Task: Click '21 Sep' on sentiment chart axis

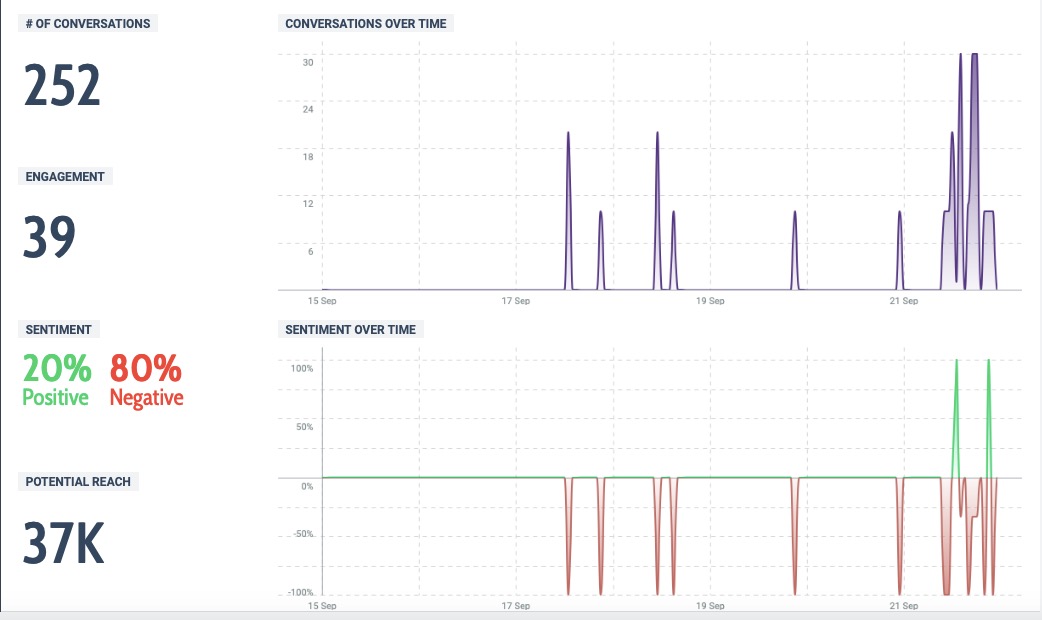Action: coord(903,606)
